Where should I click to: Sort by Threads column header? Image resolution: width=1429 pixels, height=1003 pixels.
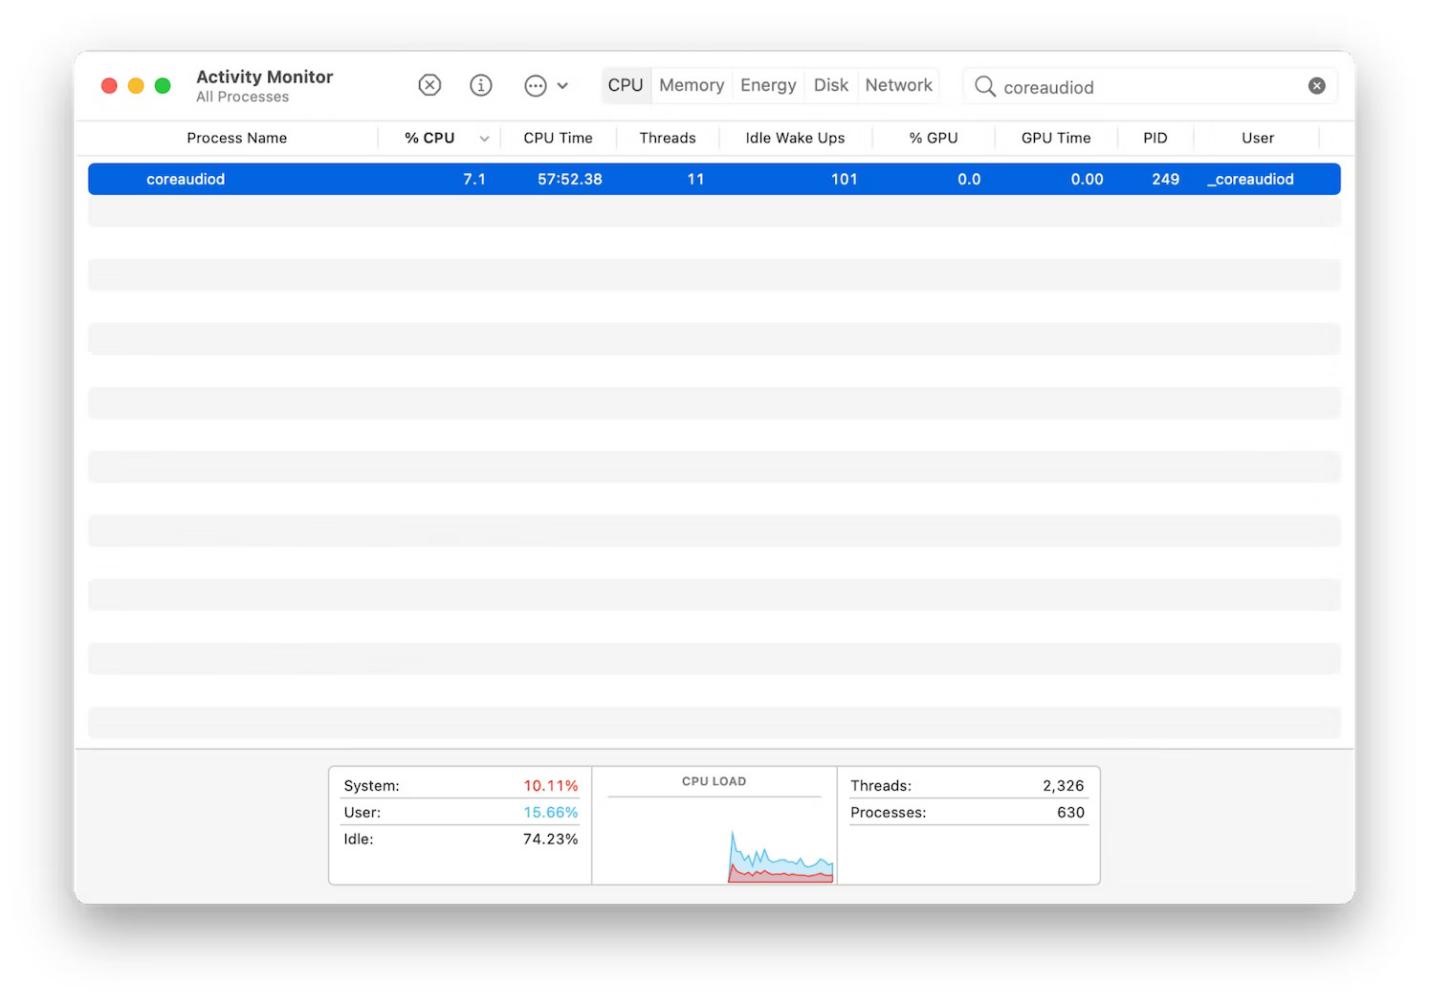[x=667, y=138]
